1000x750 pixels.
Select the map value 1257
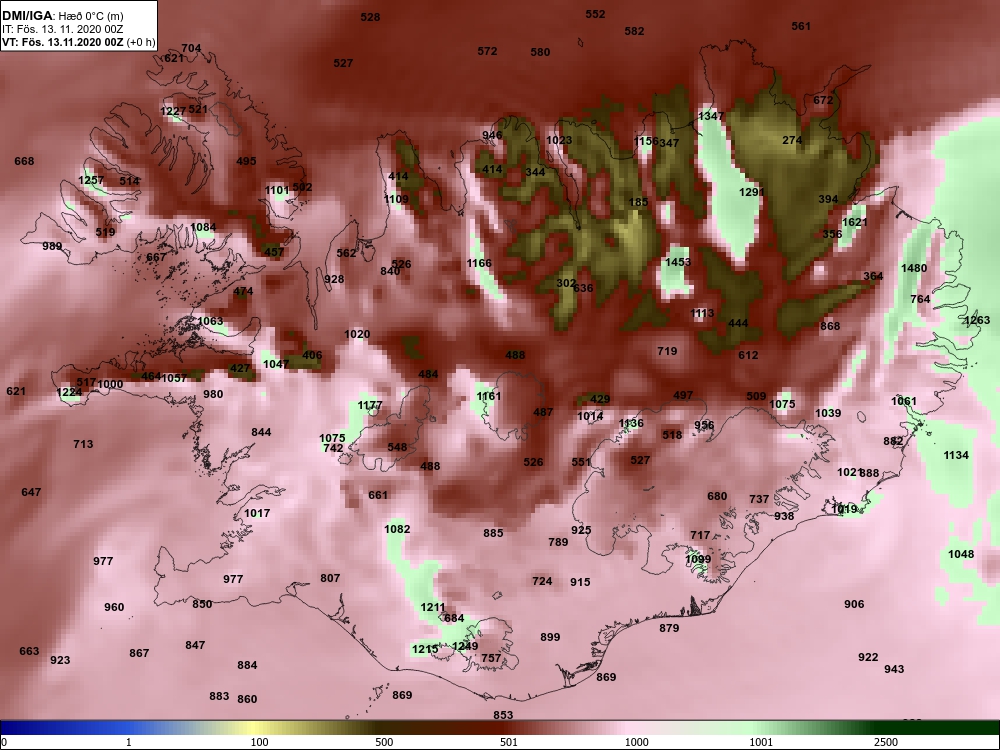click(x=91, y=180)
